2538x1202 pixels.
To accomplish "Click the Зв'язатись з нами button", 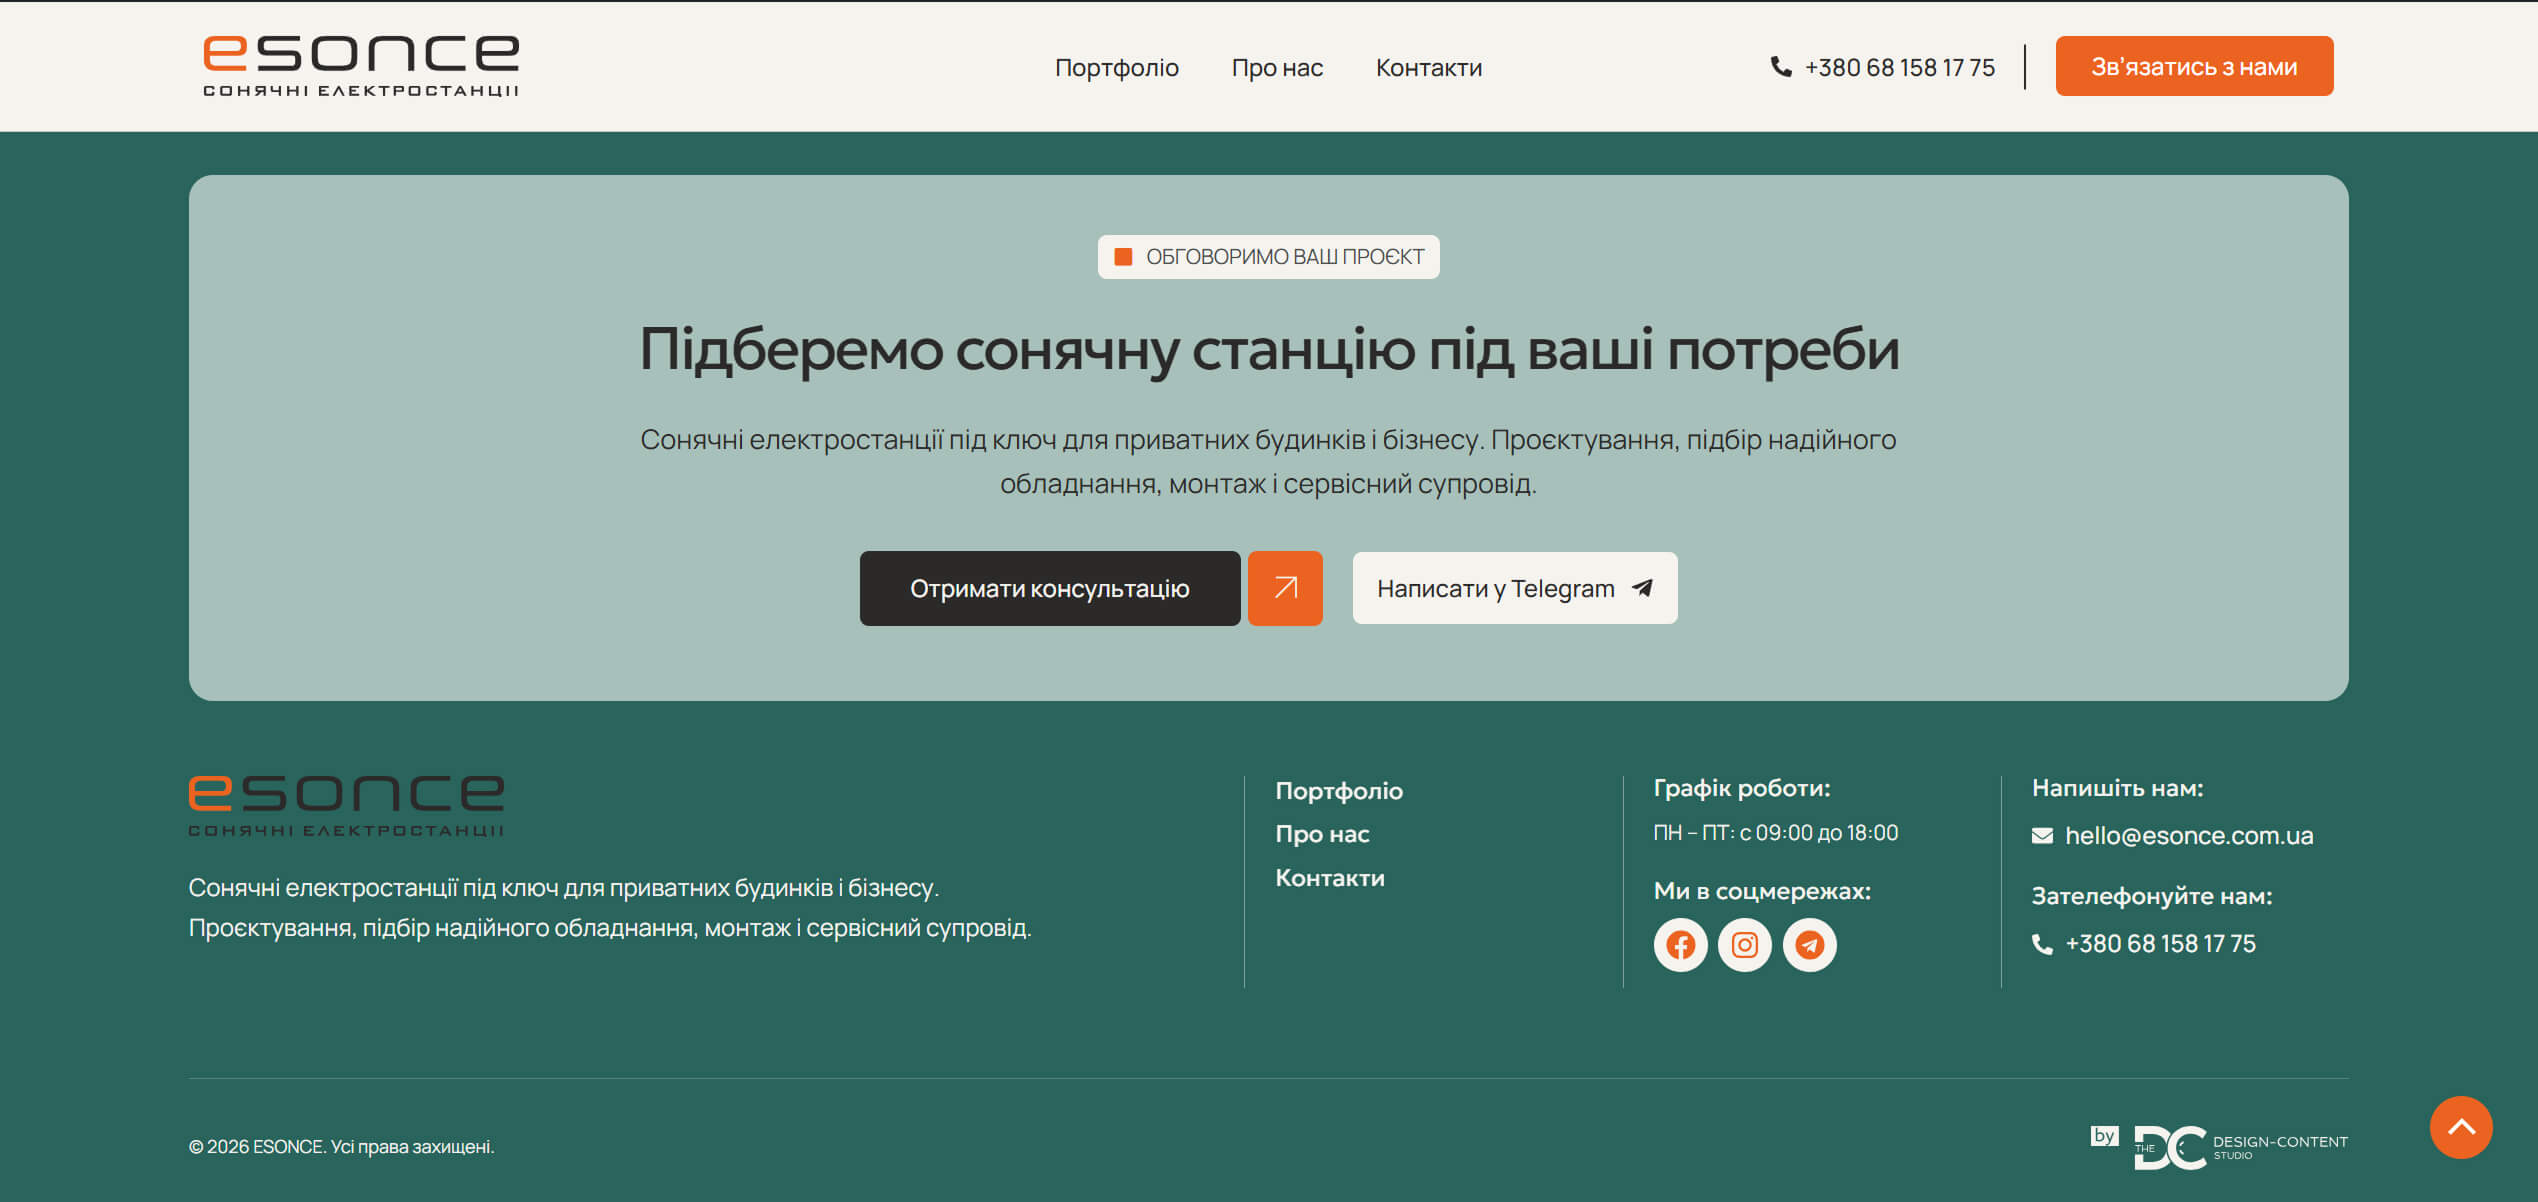I will click(2194, 66).
